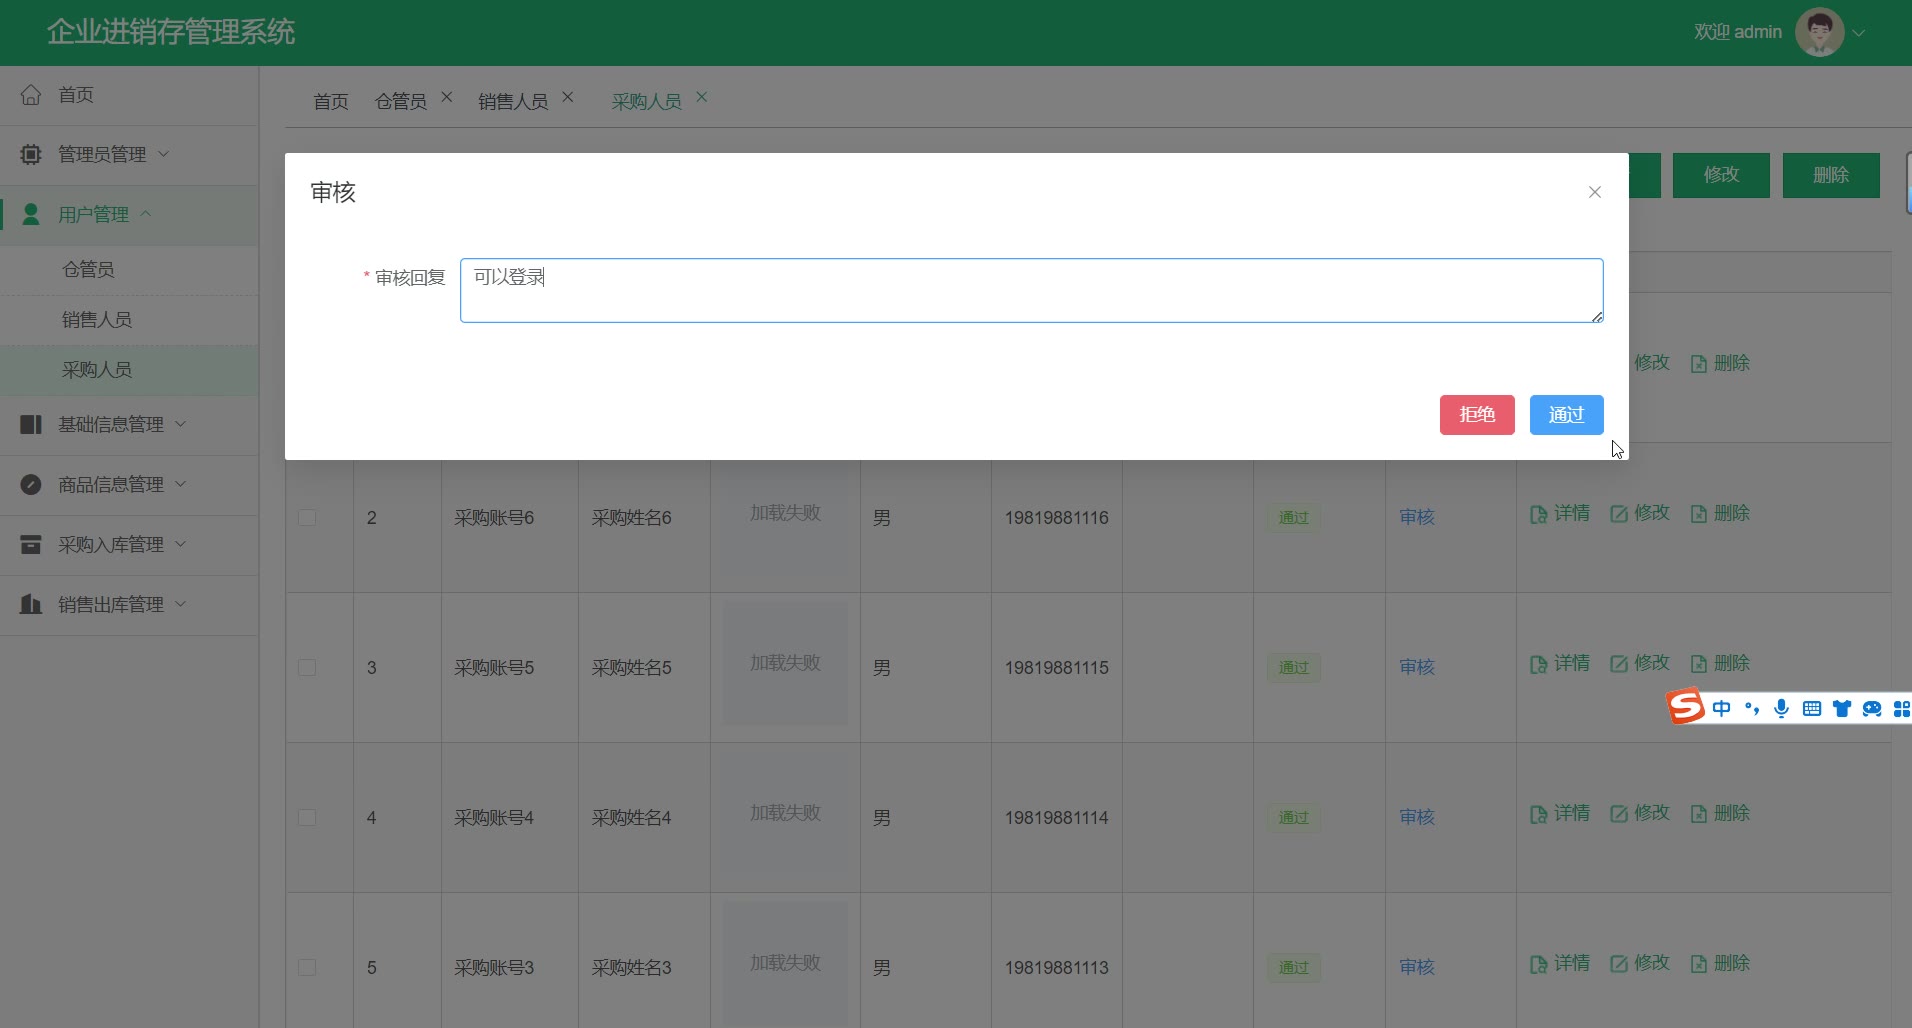Click the home icon beside 首页 in sidebar

tap(31, 95)
